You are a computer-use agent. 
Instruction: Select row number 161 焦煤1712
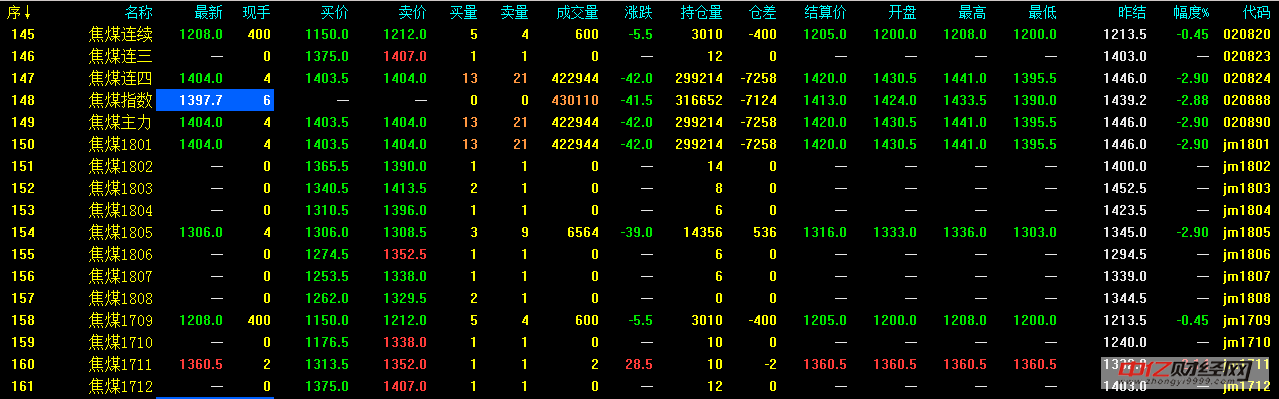639,386
